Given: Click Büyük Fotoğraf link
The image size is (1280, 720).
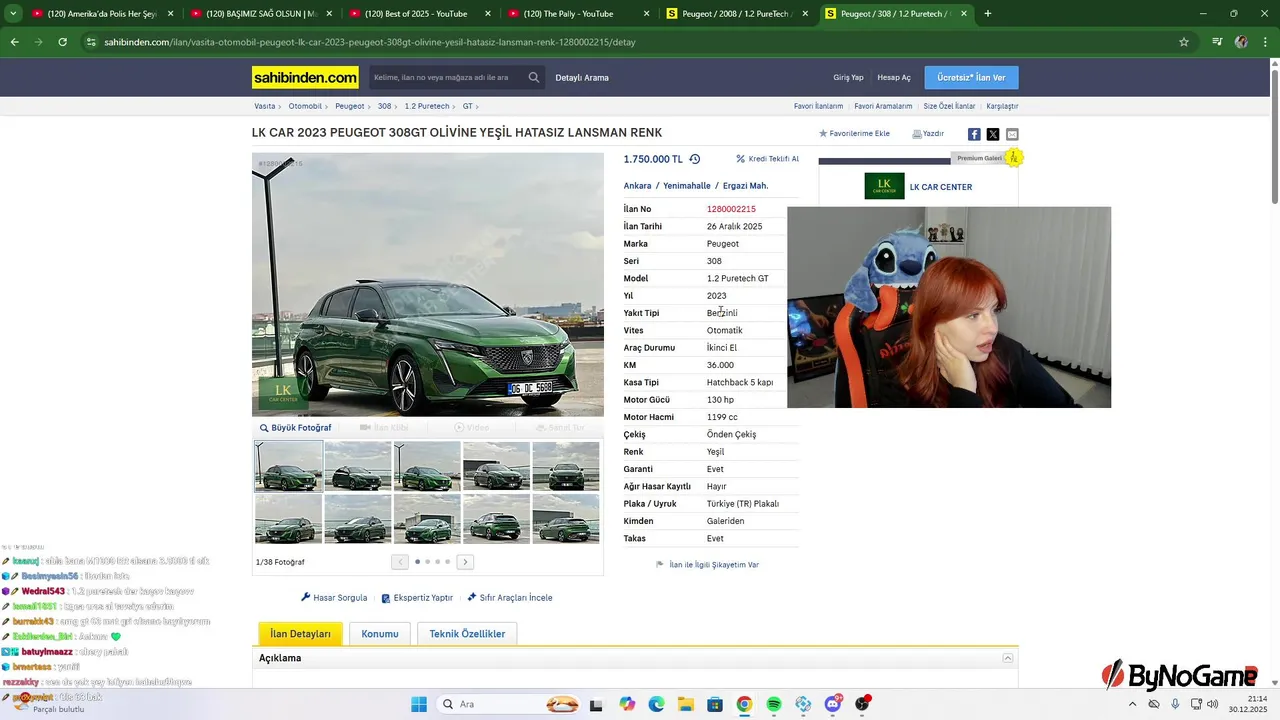Looking at the screenshot, I should (296, 428).
